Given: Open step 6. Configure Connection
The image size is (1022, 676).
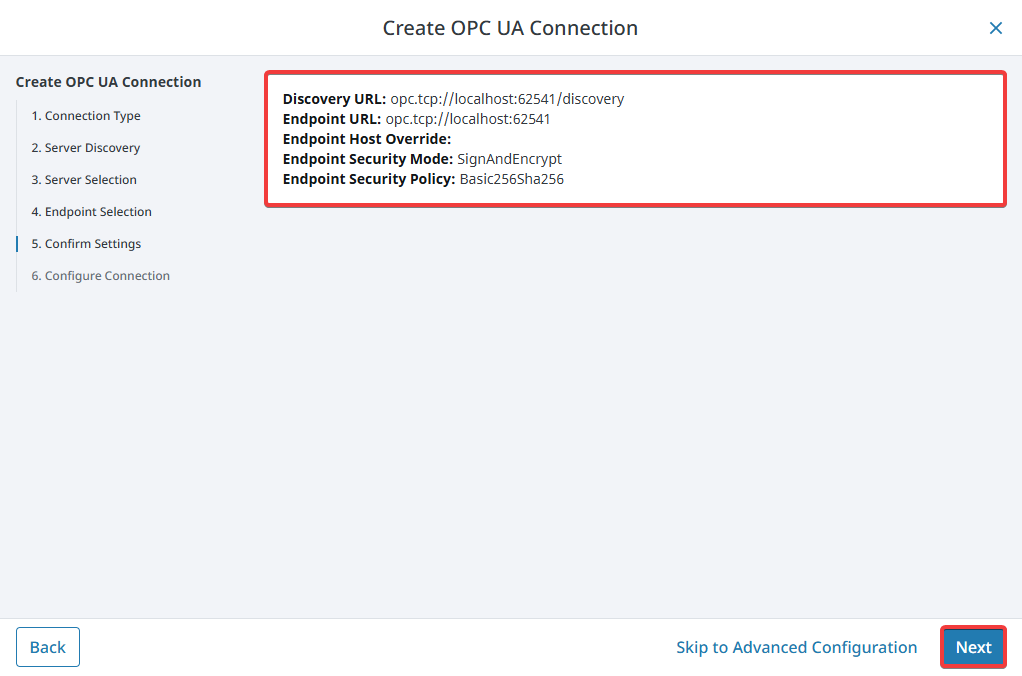Looking at the screenshot, I should 100,275.
